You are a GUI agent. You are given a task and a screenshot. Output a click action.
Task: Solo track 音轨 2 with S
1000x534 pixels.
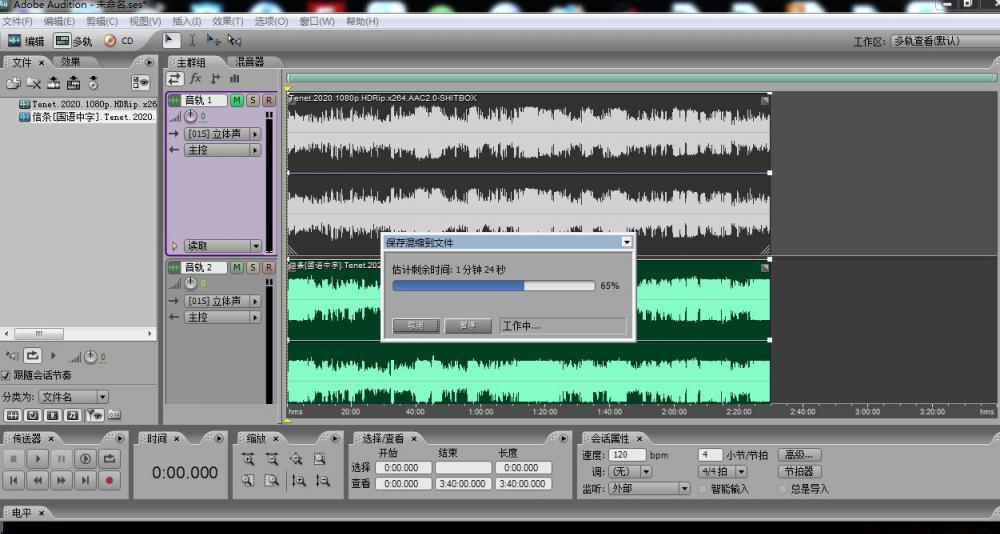pyautogui.click(x=253, y=267)
